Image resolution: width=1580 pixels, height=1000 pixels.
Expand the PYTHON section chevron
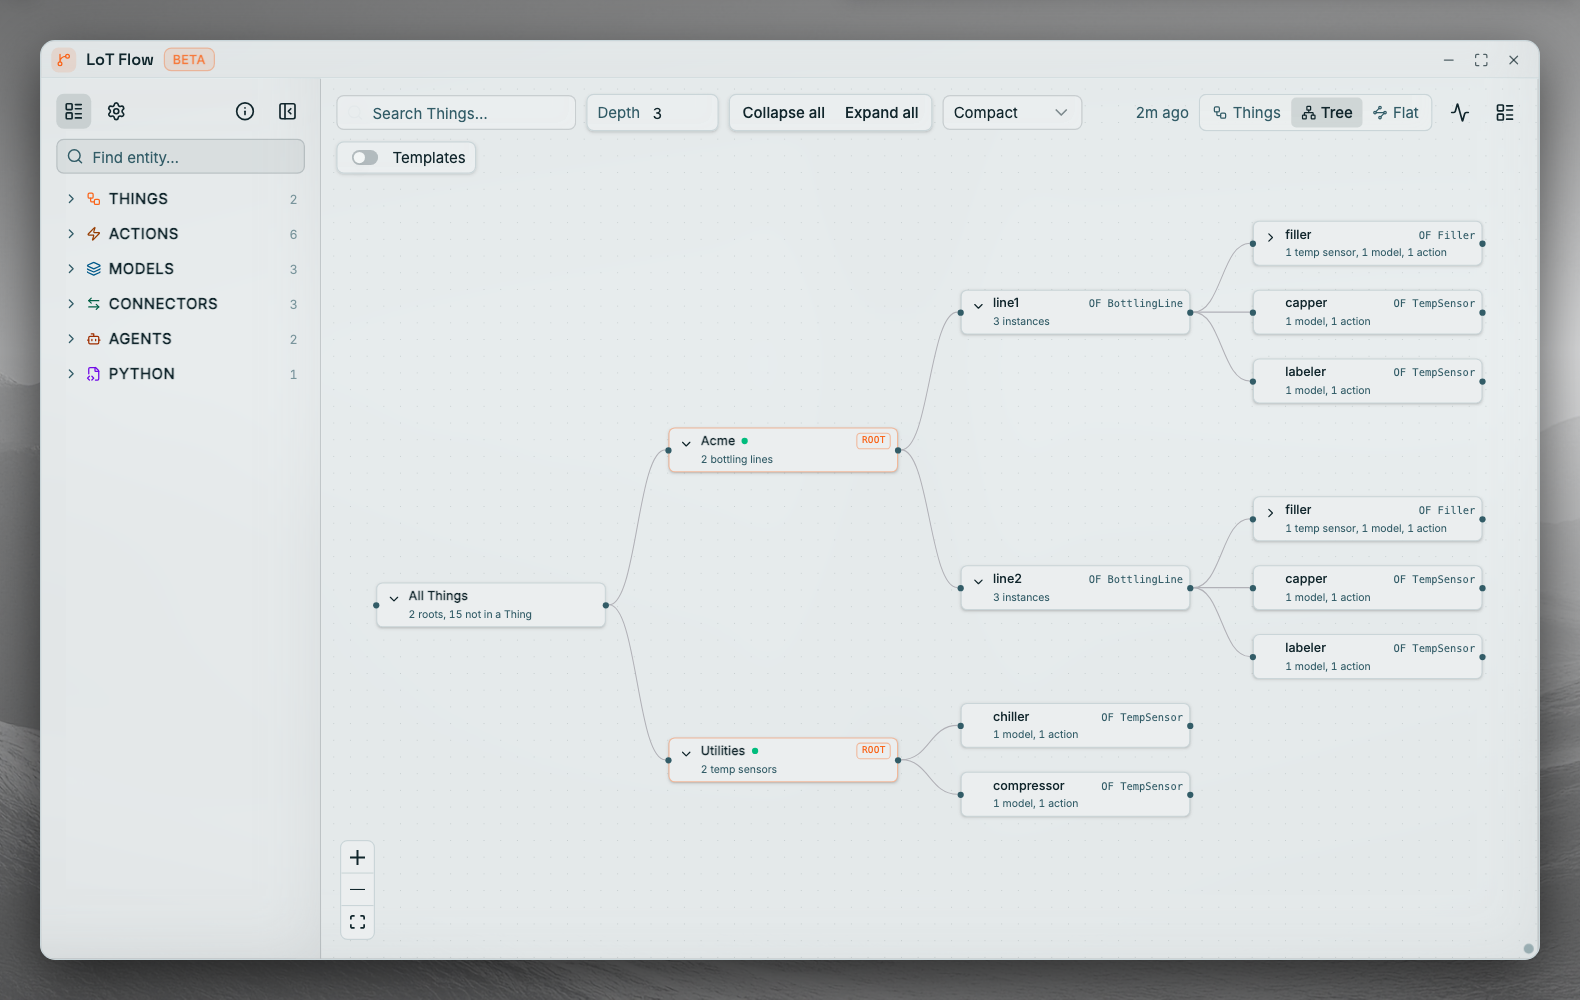(71, 374)
